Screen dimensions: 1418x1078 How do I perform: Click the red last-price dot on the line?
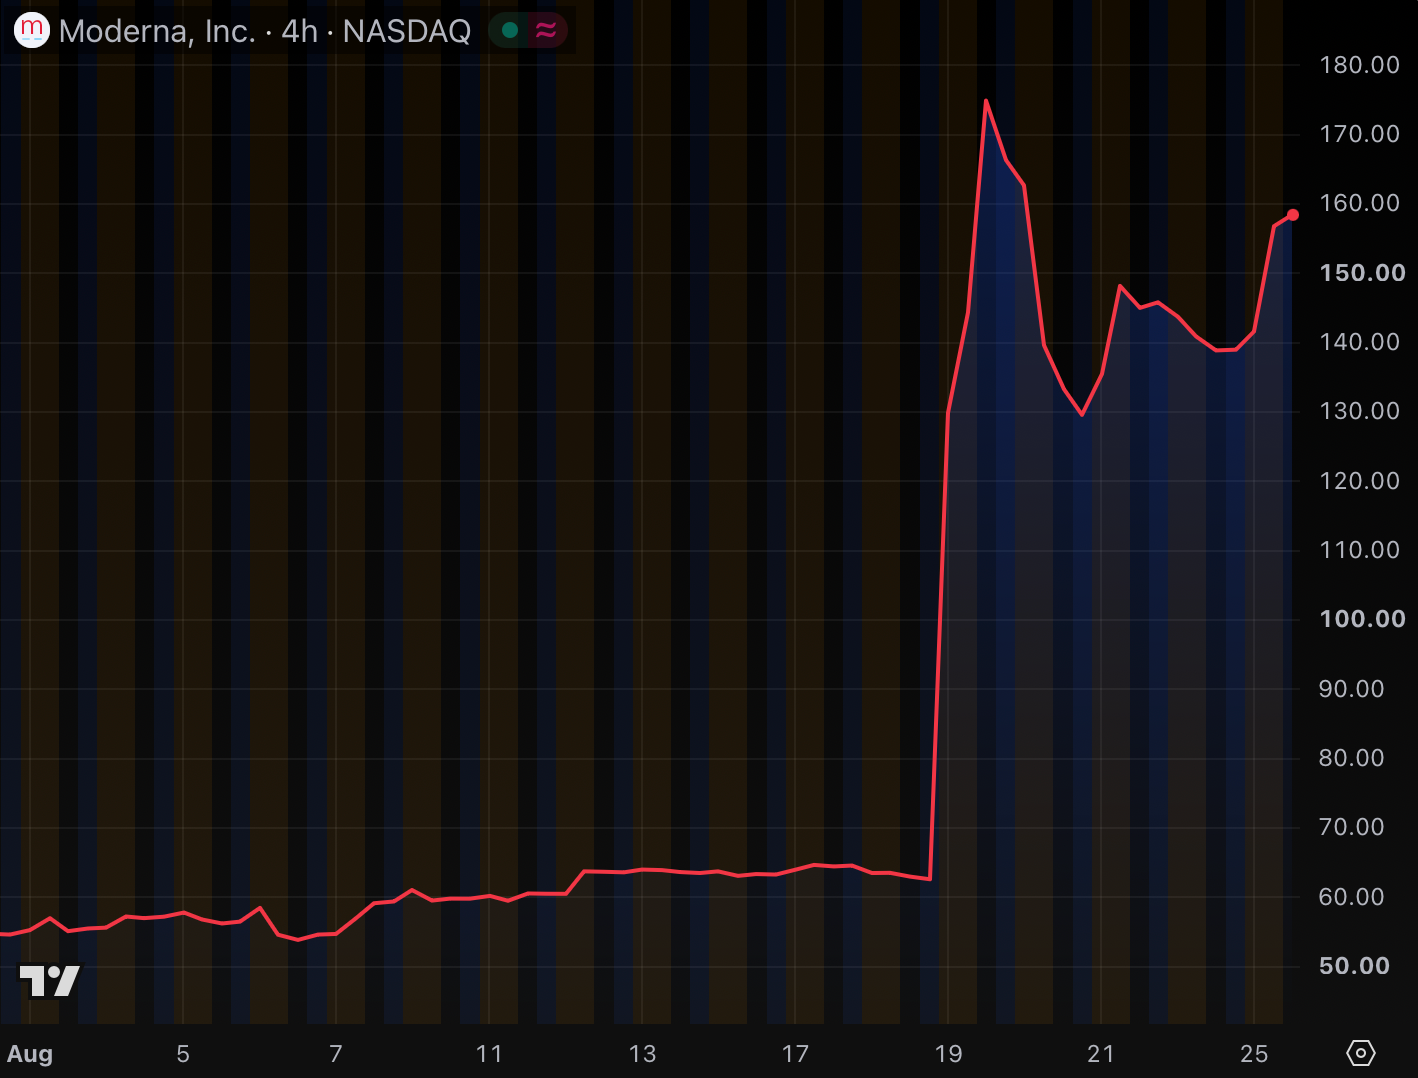pyautogui.click(x=1293, y=215)
